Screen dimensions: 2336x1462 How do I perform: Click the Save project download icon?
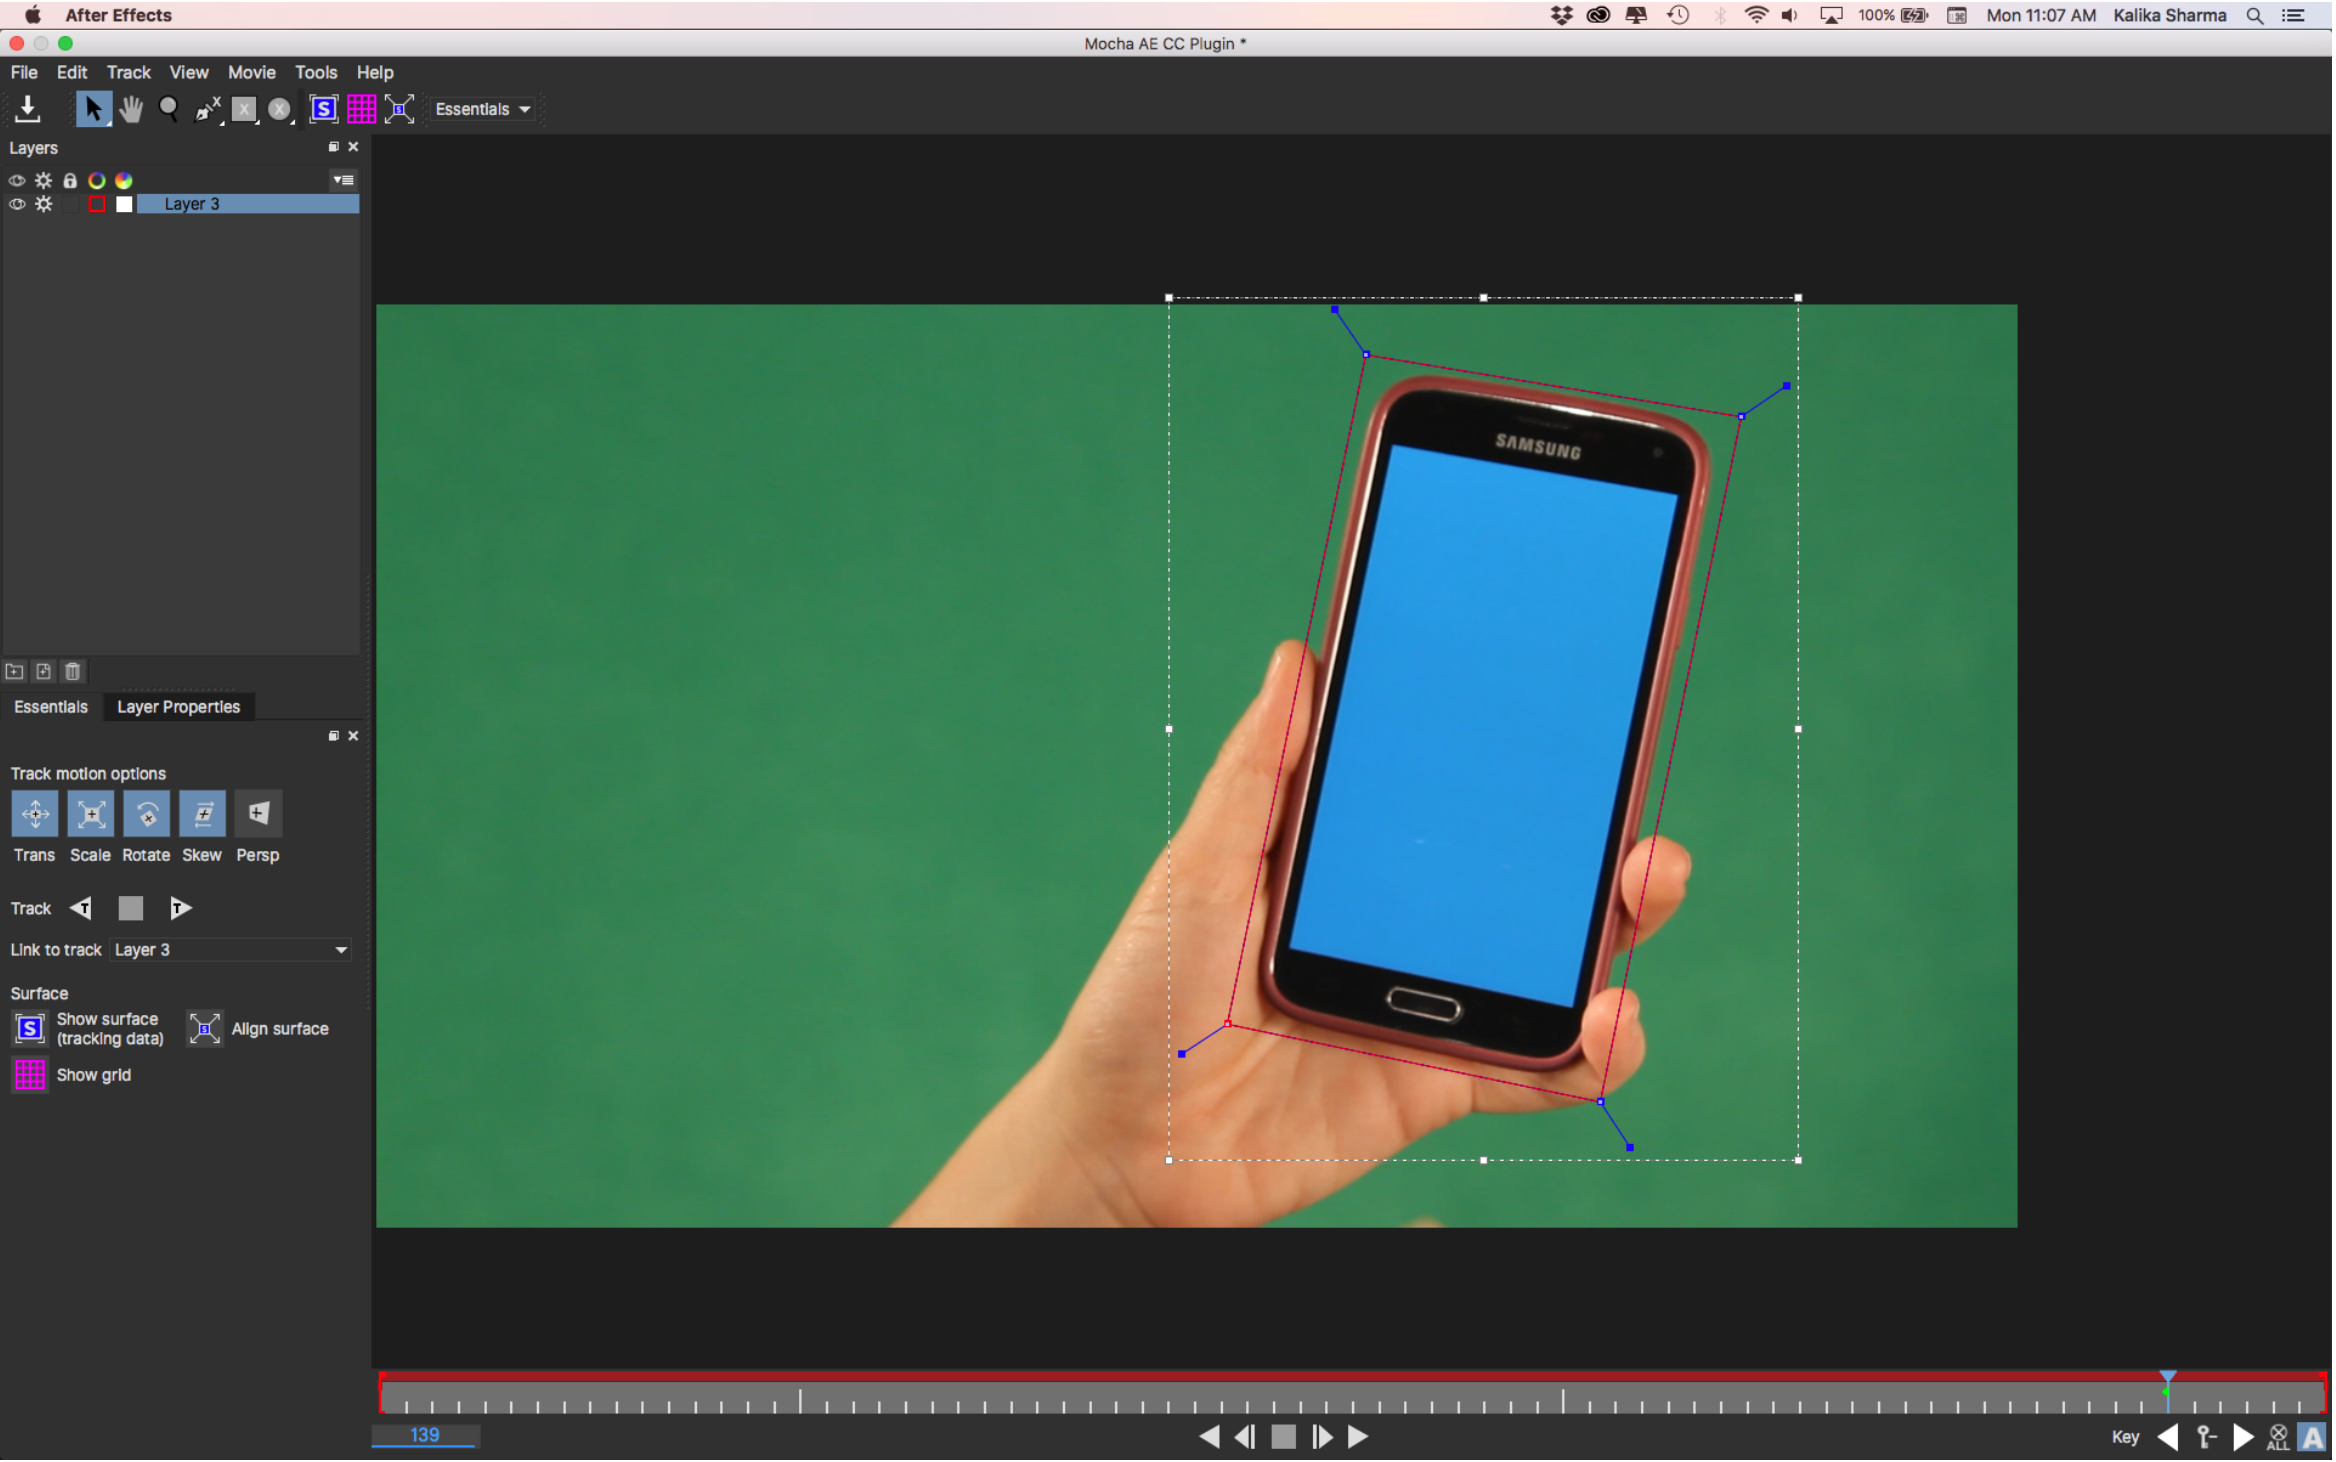tap(28, 109)
